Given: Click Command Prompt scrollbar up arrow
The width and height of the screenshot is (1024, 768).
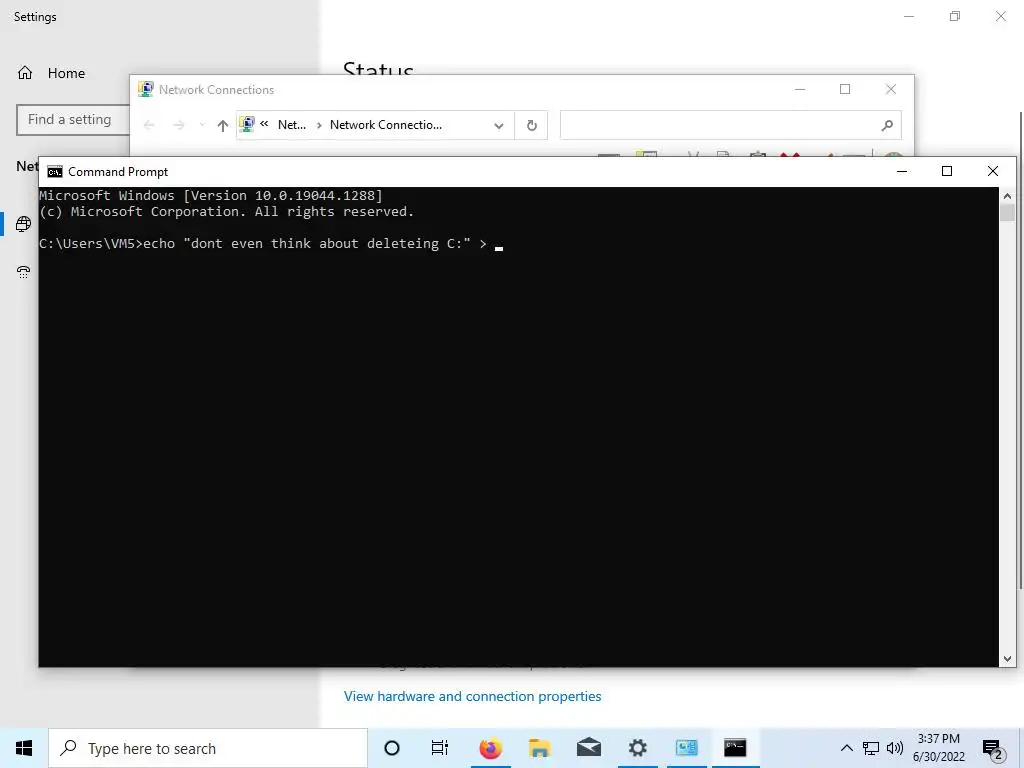Looking at the screenshot, I should click(1007, 195).
